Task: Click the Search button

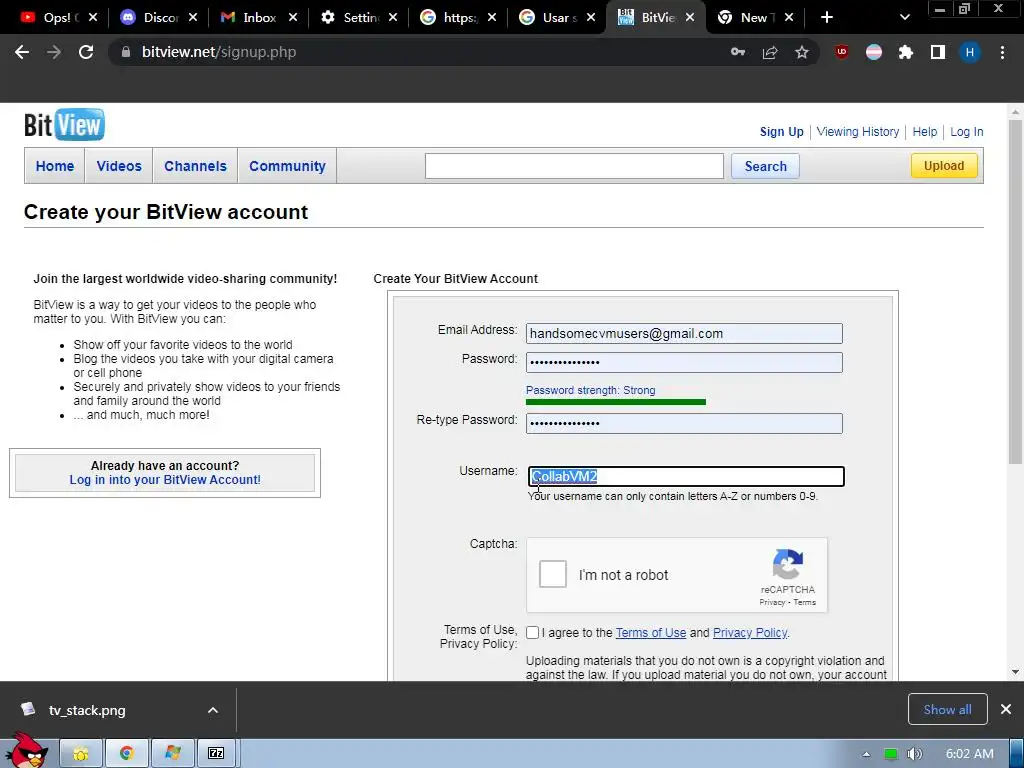Action: click(x=765, y=166)
